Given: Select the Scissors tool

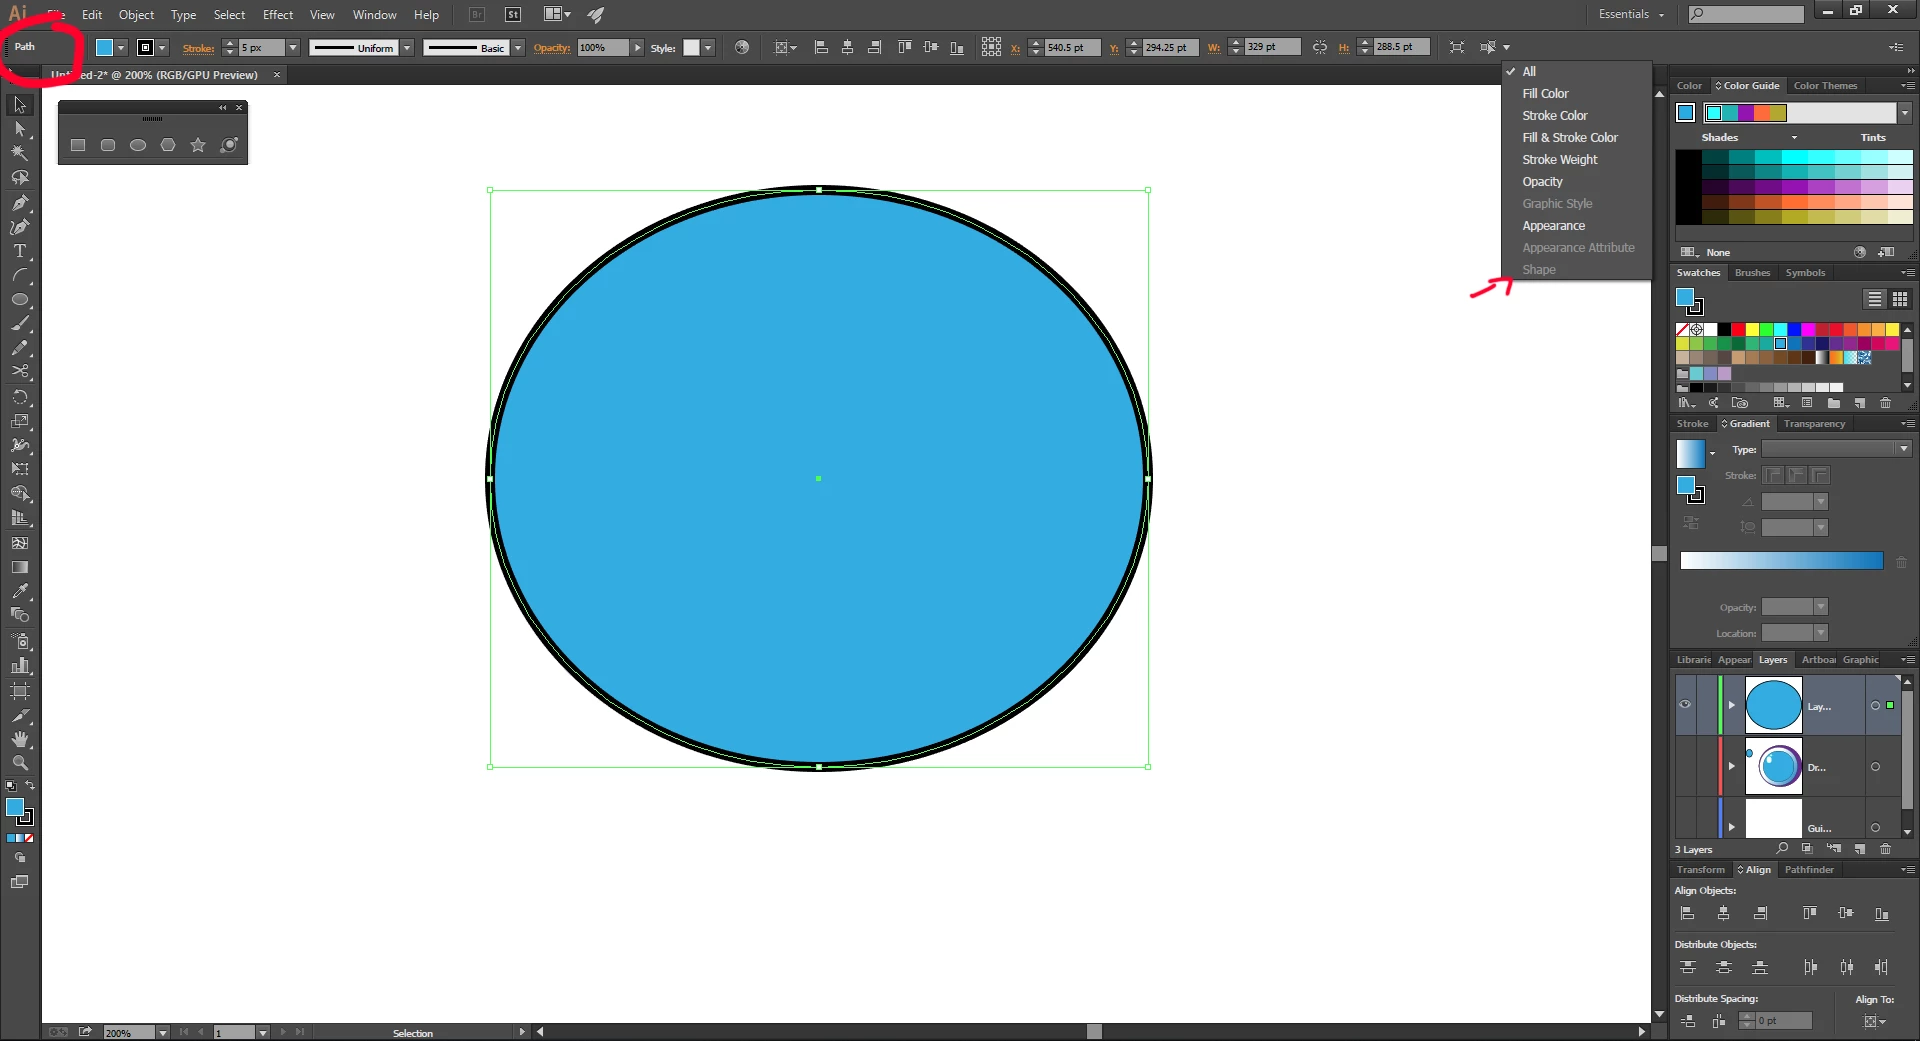Looking at the screenshot, I should [x=20, y=371].
